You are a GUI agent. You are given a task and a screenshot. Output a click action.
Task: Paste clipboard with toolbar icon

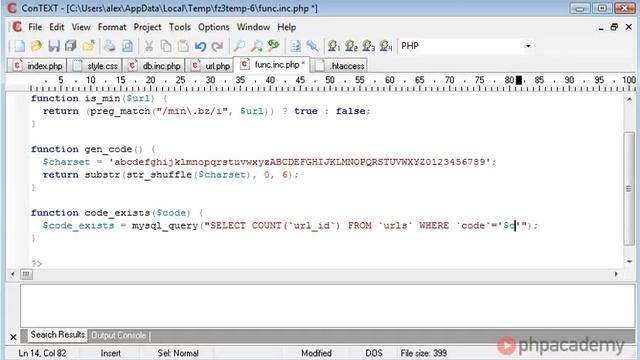tap(183, 46)
